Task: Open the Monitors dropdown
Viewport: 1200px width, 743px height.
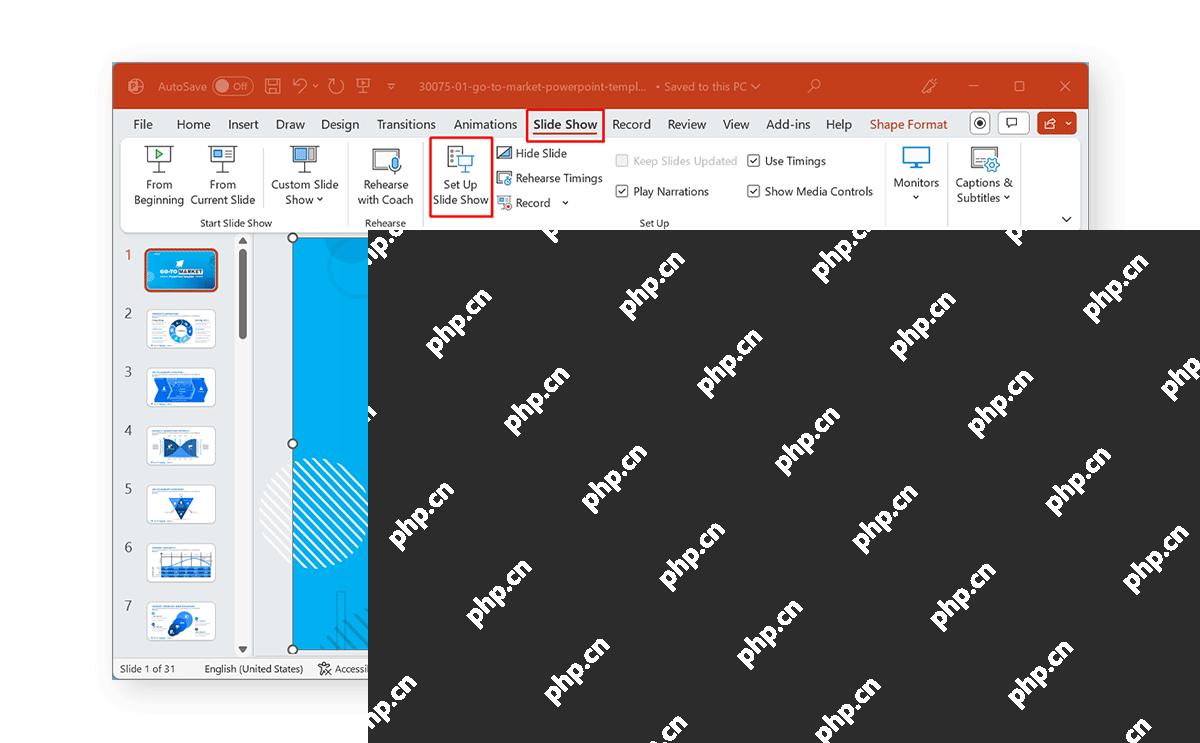Action: [916, 174]
